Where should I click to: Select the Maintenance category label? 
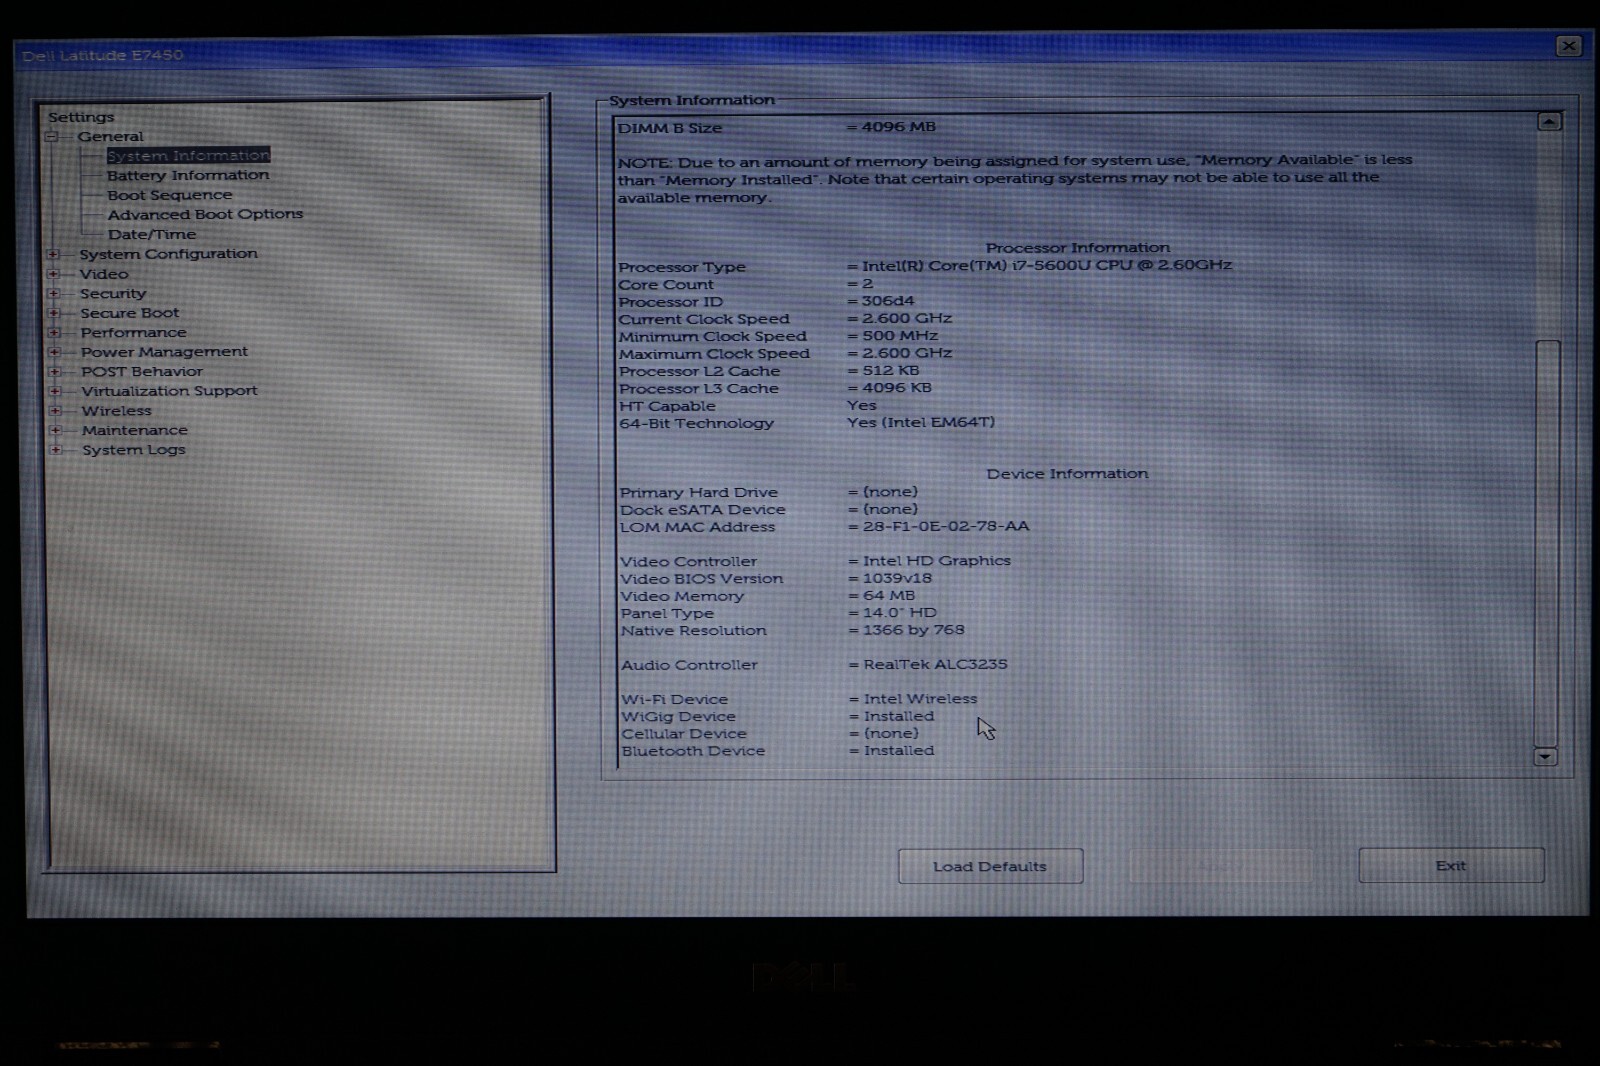coord(135,430)
